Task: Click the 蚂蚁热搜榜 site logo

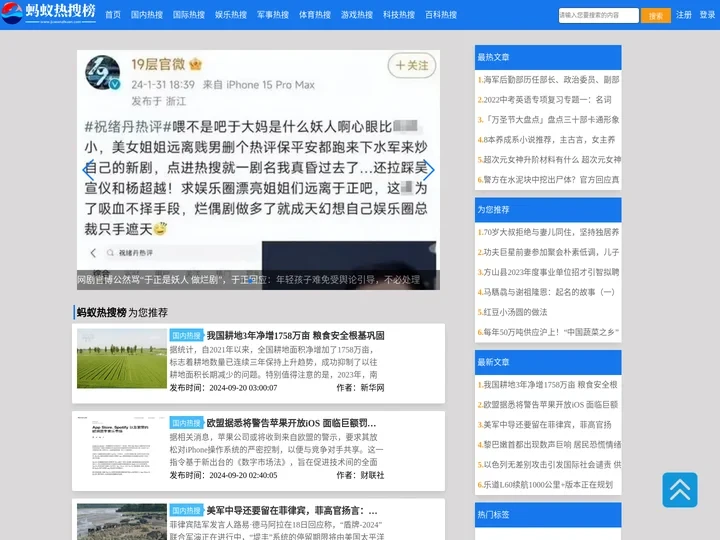Action: pyautogui.click(x=48, y=13)
